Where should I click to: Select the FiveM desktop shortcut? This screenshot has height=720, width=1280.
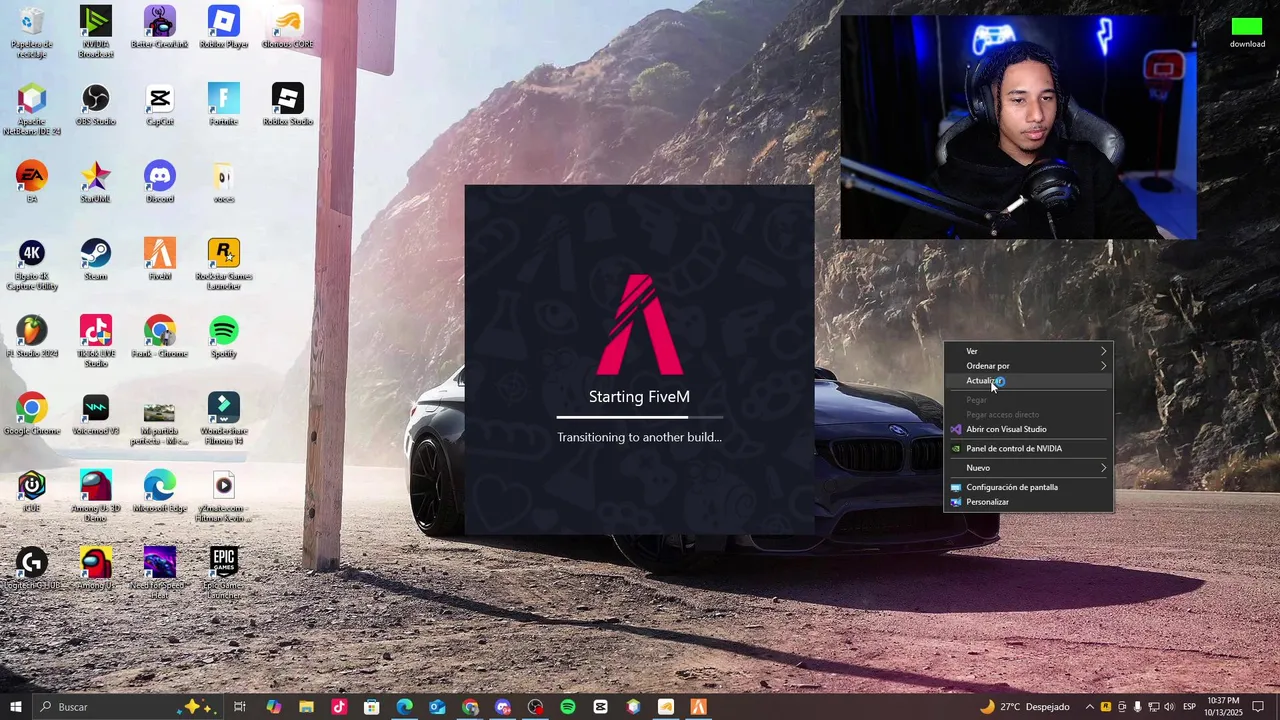[160, 260]
